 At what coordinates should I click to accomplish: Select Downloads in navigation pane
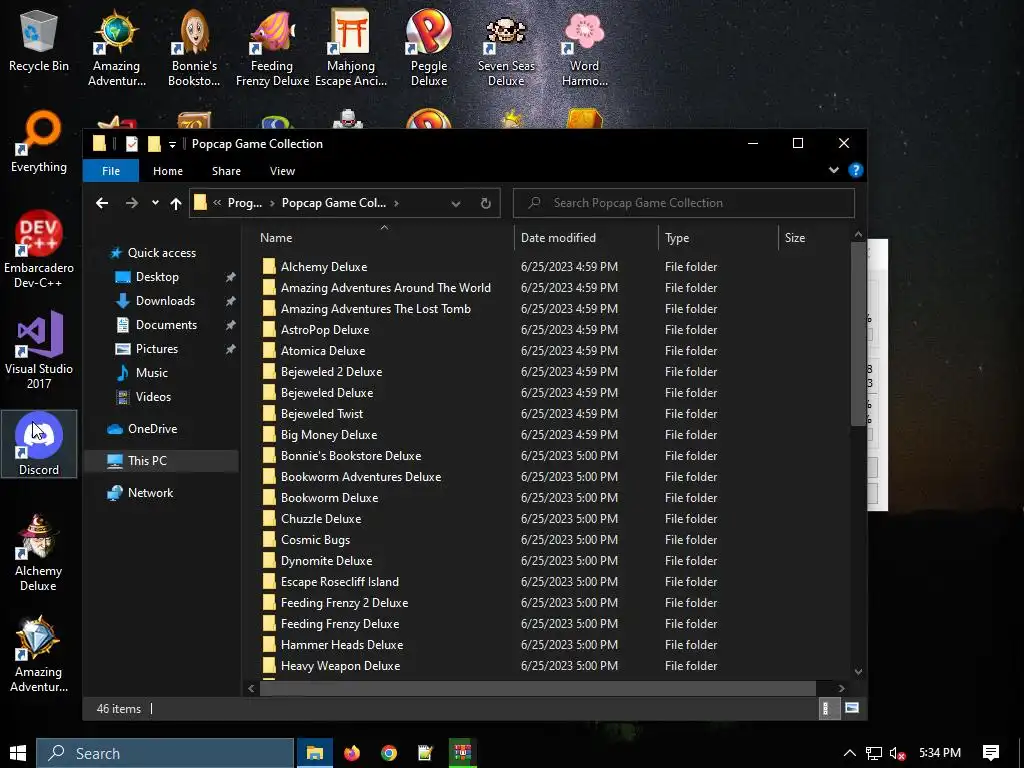(165, 301)
